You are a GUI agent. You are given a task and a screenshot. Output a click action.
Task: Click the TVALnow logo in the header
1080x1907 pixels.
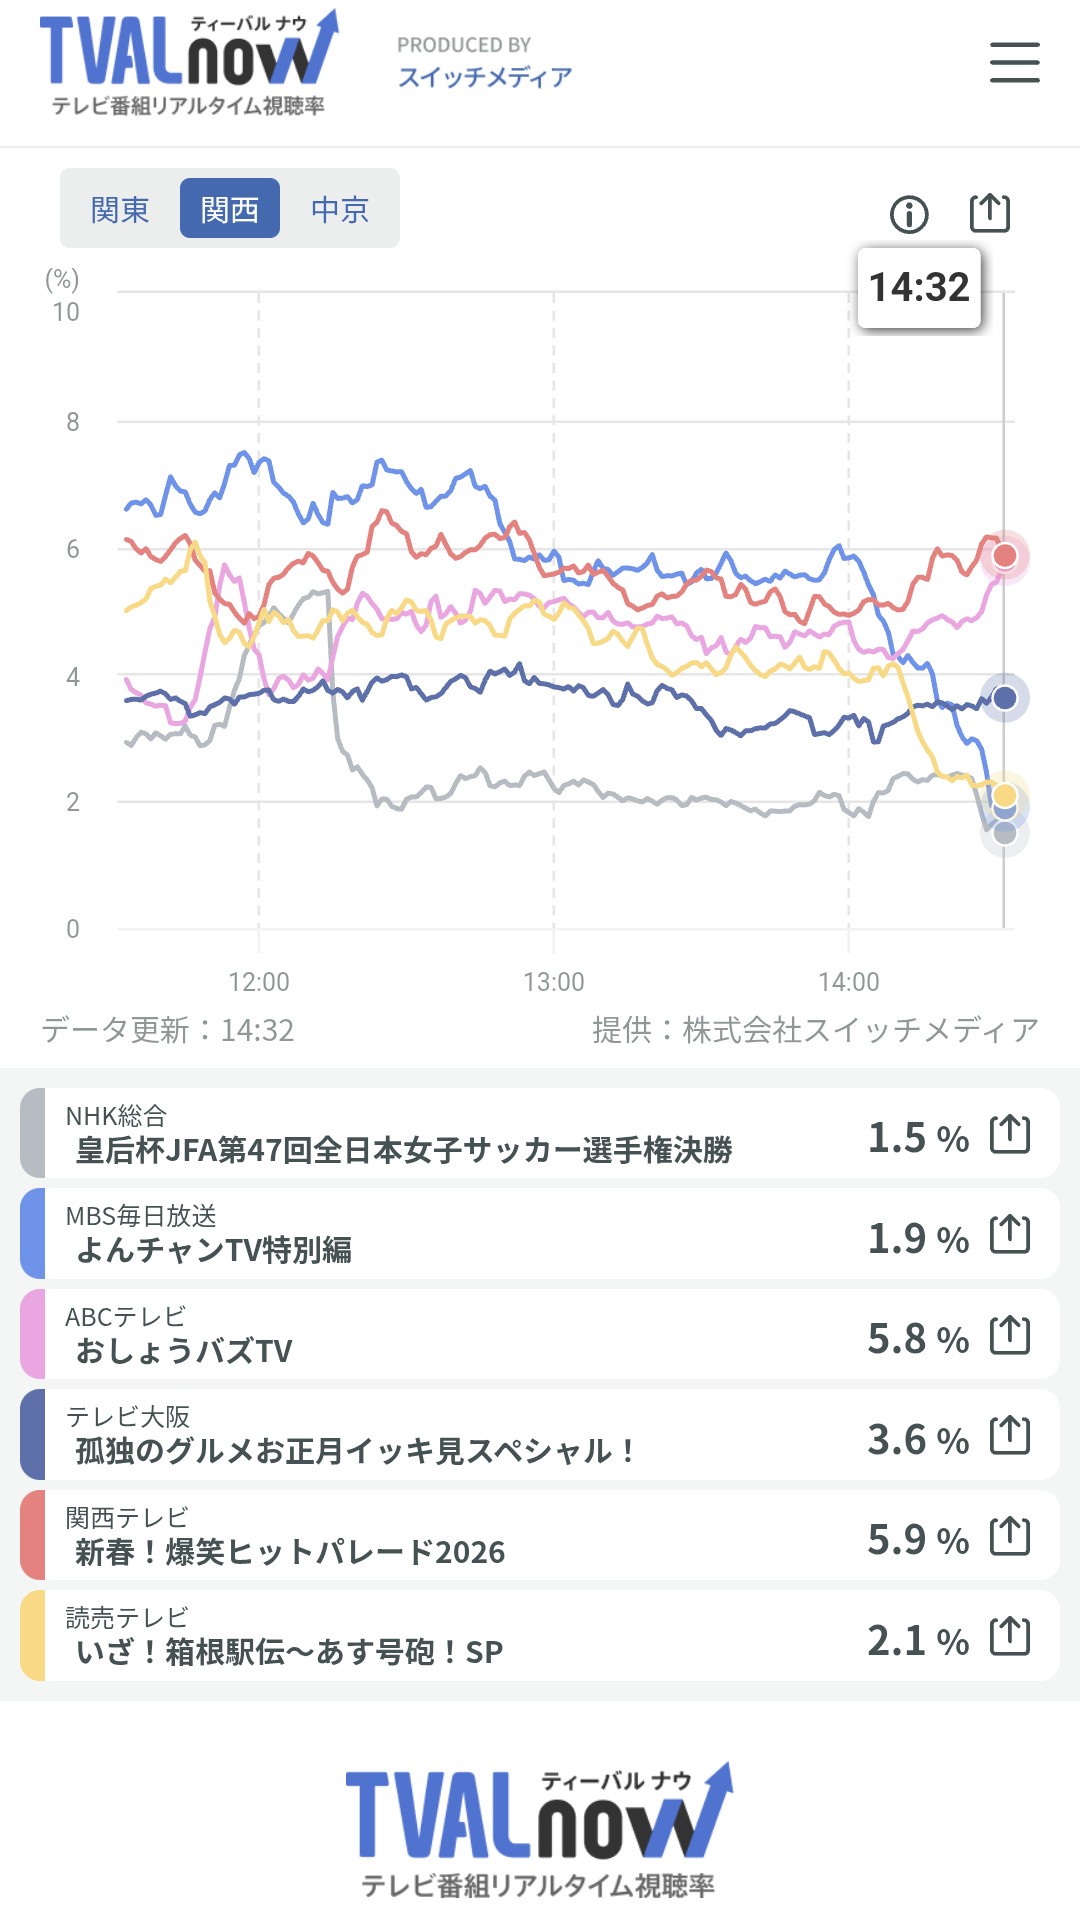[188, 62]
